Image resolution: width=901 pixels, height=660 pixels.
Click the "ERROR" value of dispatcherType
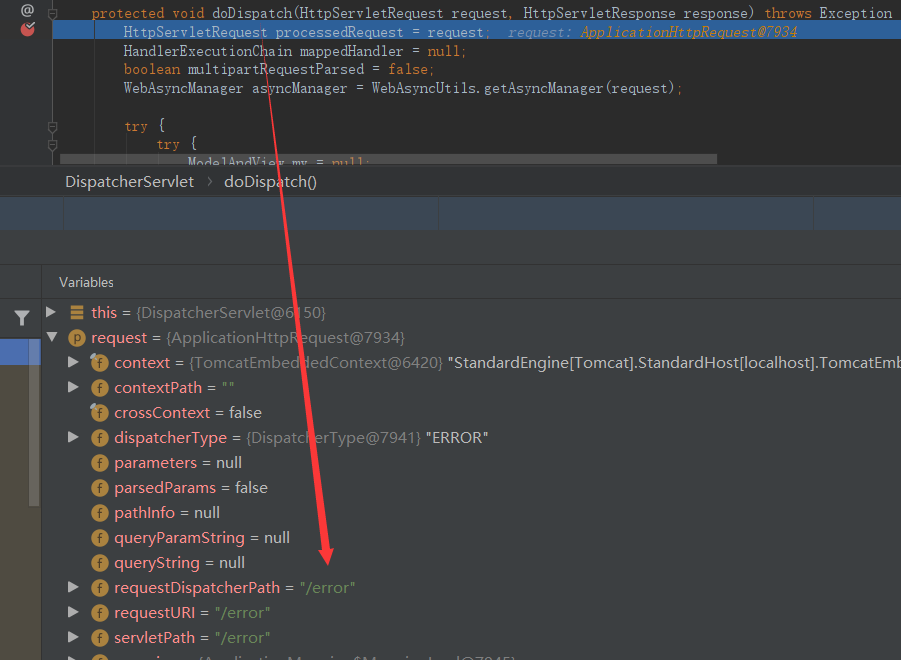click(x=457, y=438)
